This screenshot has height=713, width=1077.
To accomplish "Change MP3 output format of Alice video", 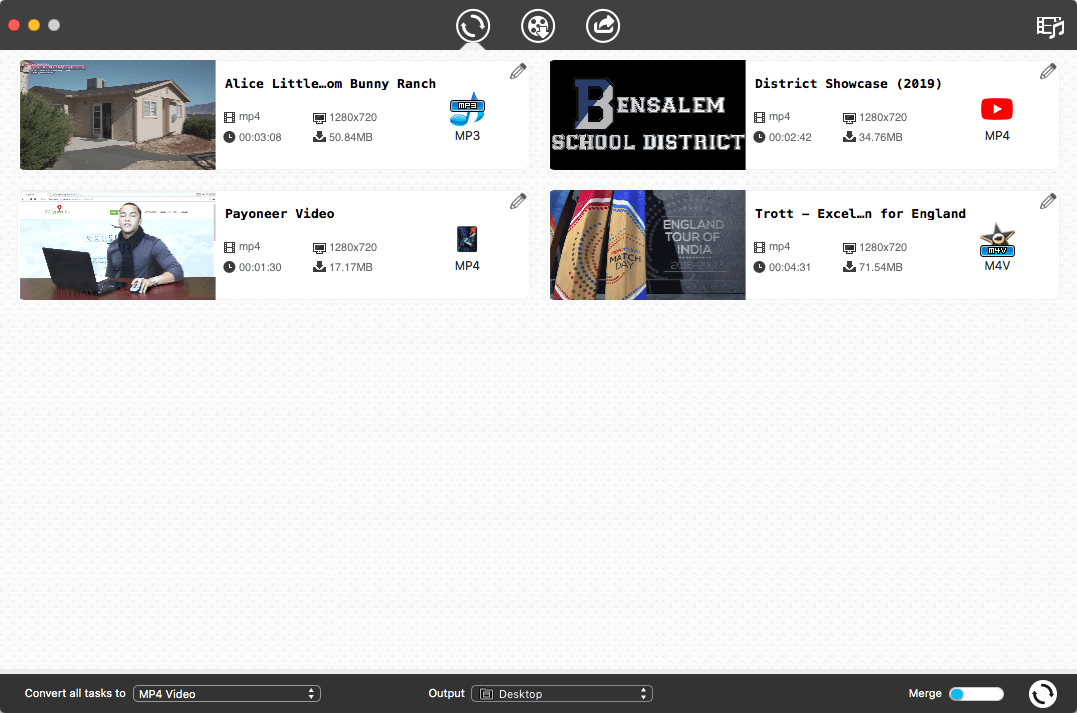I will [467, 109].
